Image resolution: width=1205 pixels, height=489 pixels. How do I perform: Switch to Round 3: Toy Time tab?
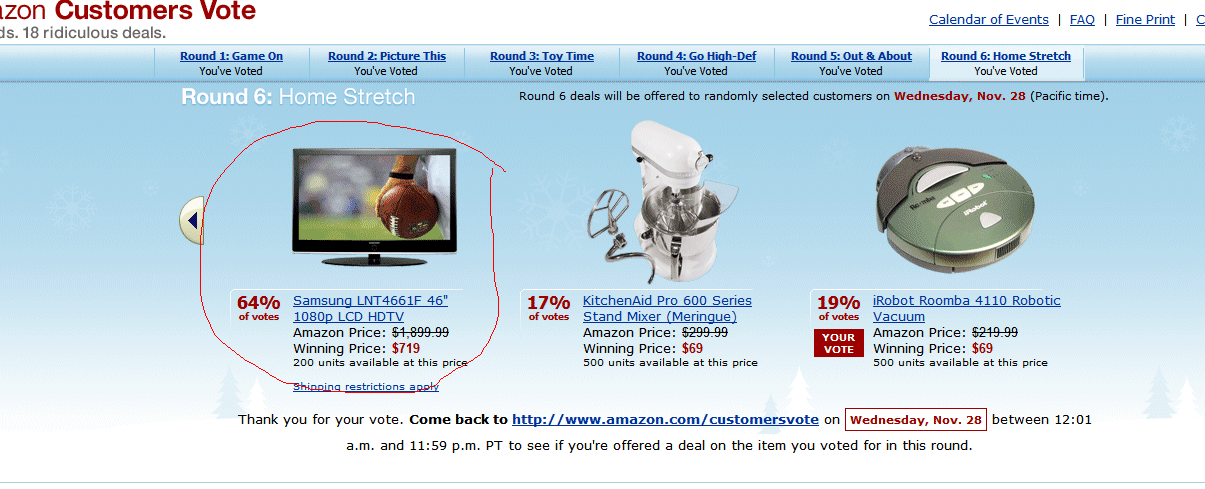[542, 56]
